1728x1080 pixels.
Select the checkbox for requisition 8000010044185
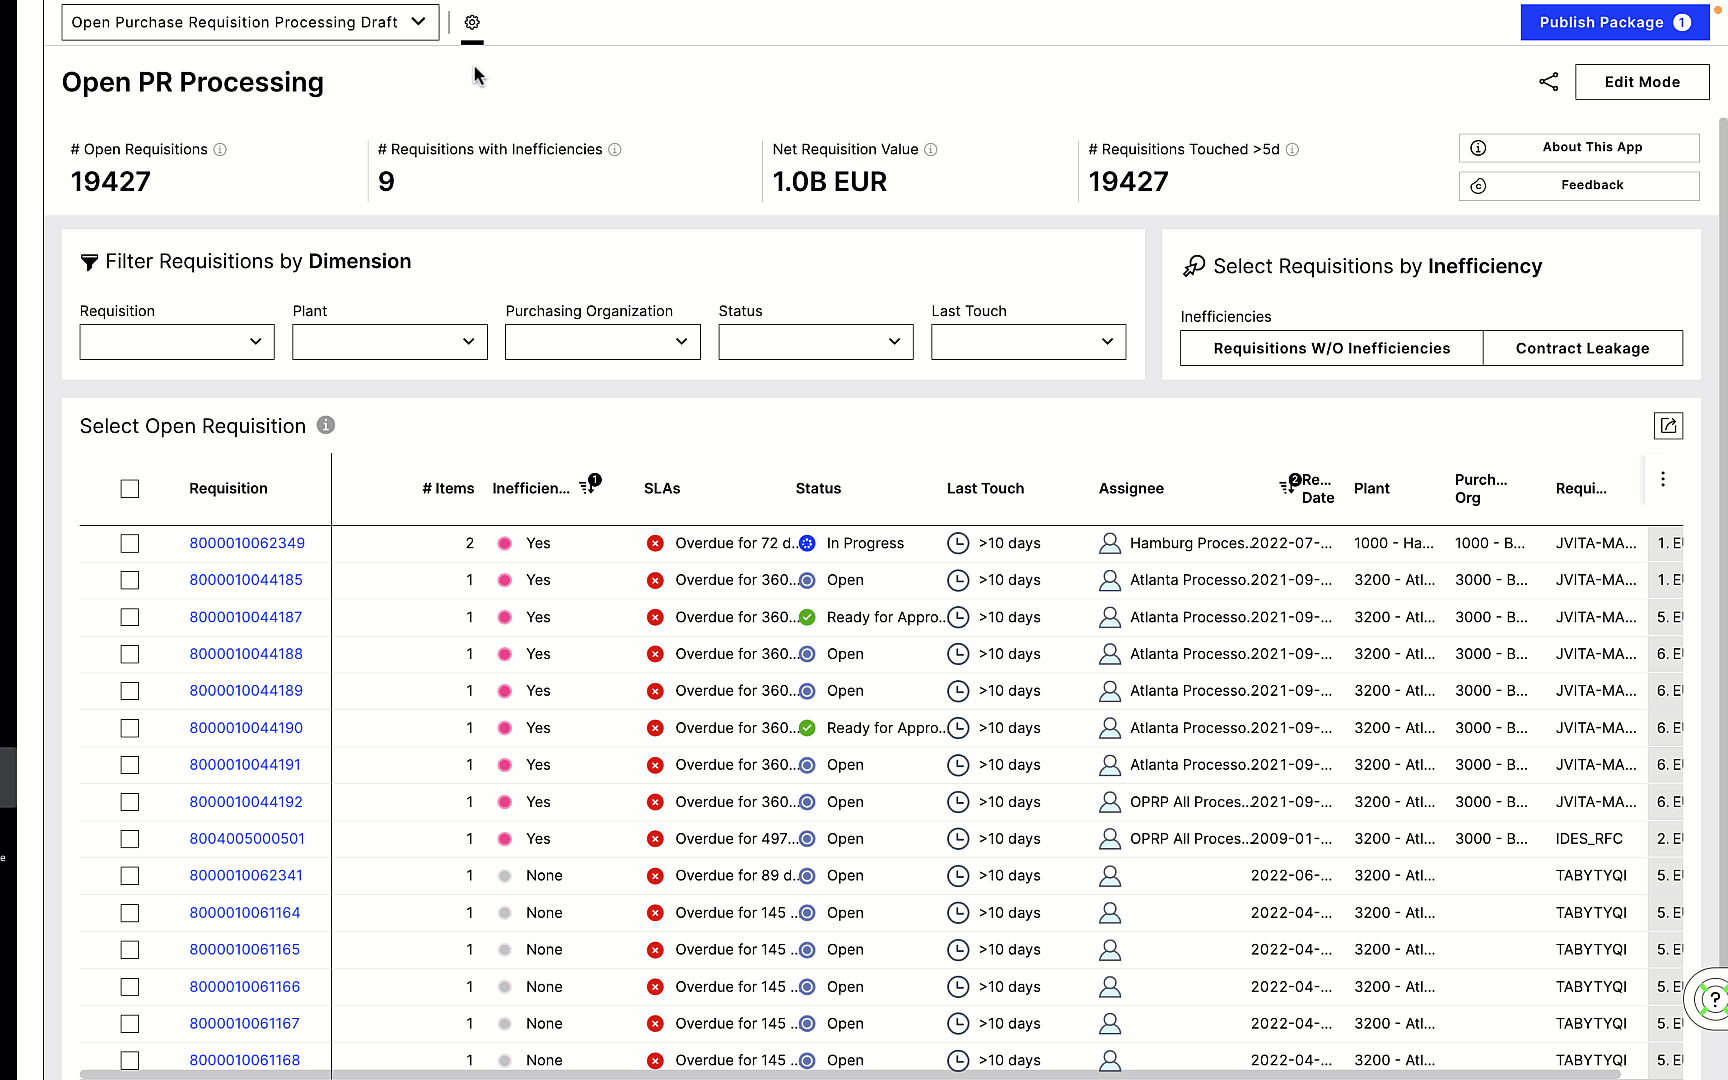(x=130, y=580)
